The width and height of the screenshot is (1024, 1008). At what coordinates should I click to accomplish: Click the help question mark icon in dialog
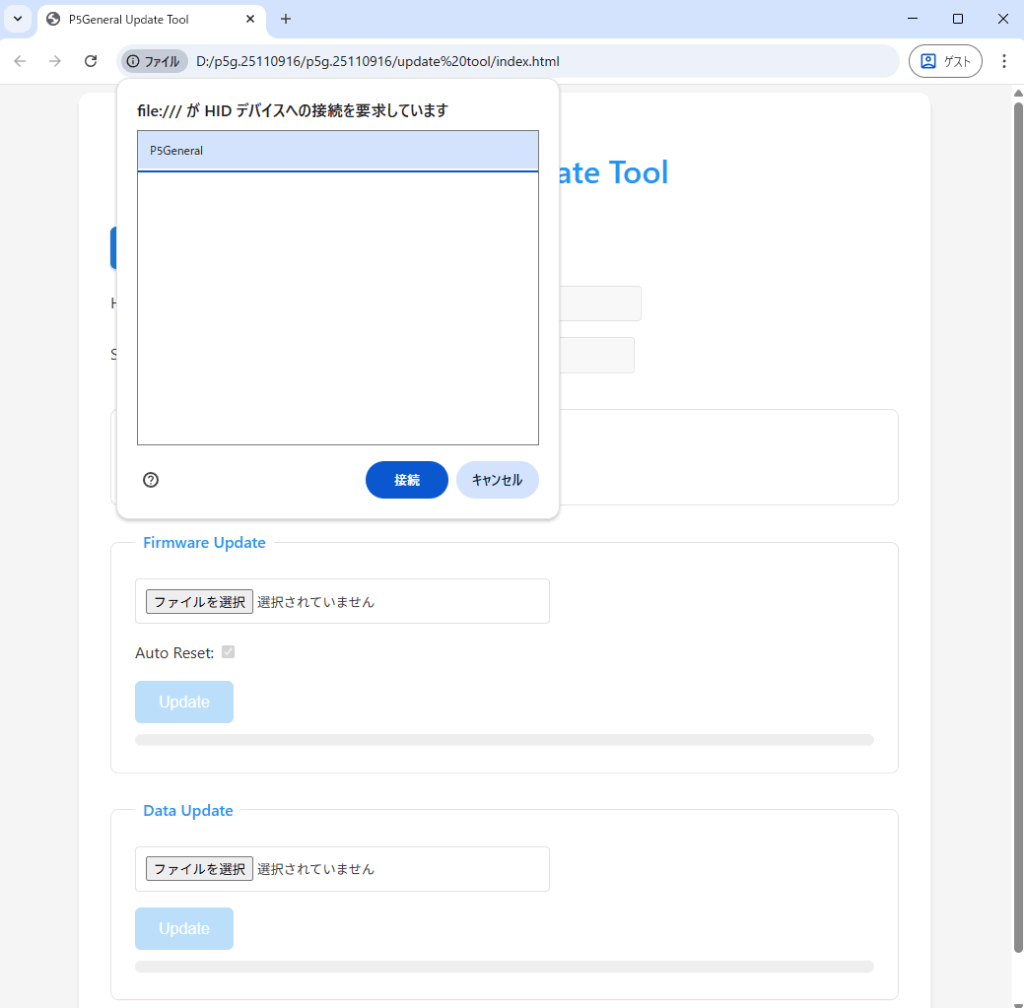[151, 480]
